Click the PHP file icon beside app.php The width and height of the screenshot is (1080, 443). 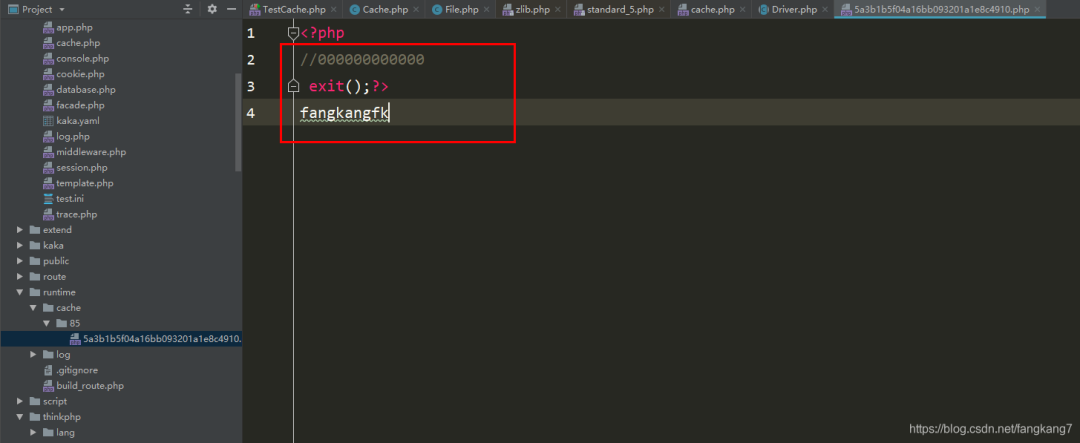(x=48, y=28)
